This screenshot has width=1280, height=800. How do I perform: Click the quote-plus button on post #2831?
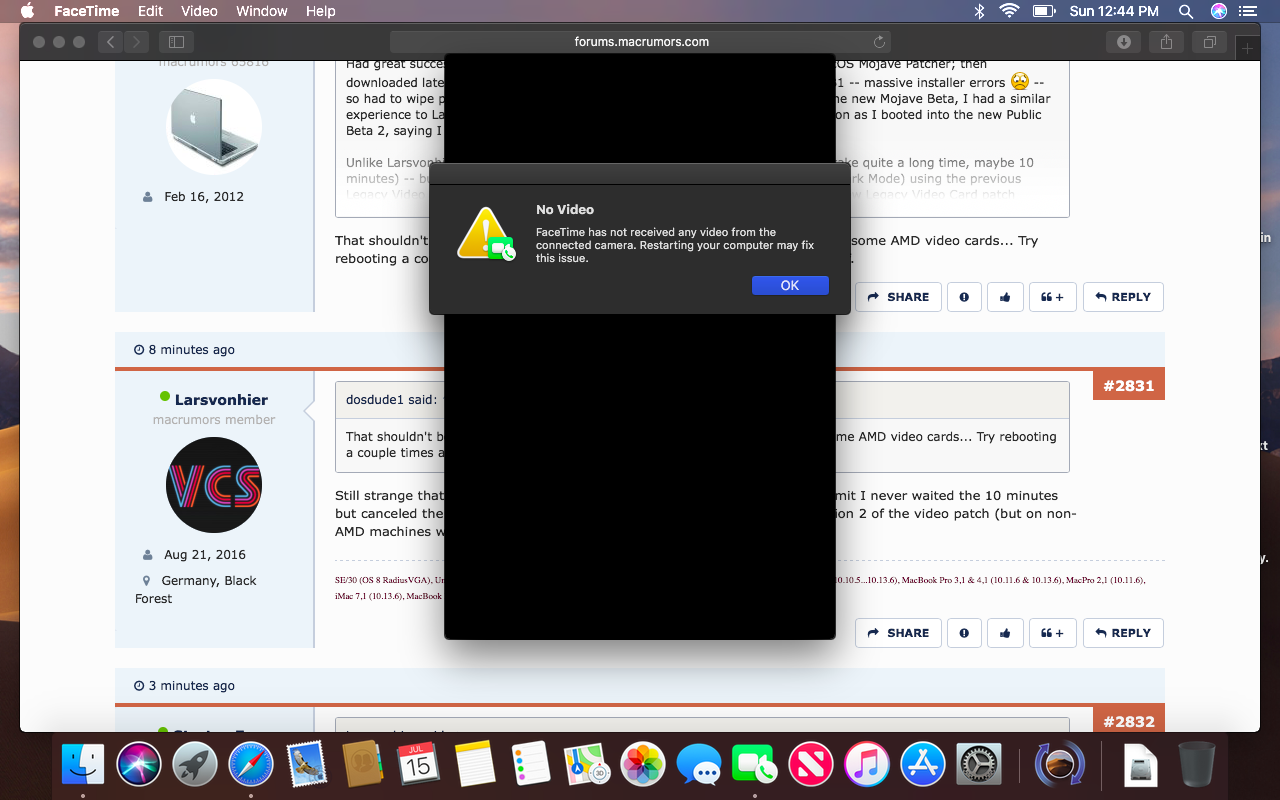pyautogui.click(x=1053, y=633)
